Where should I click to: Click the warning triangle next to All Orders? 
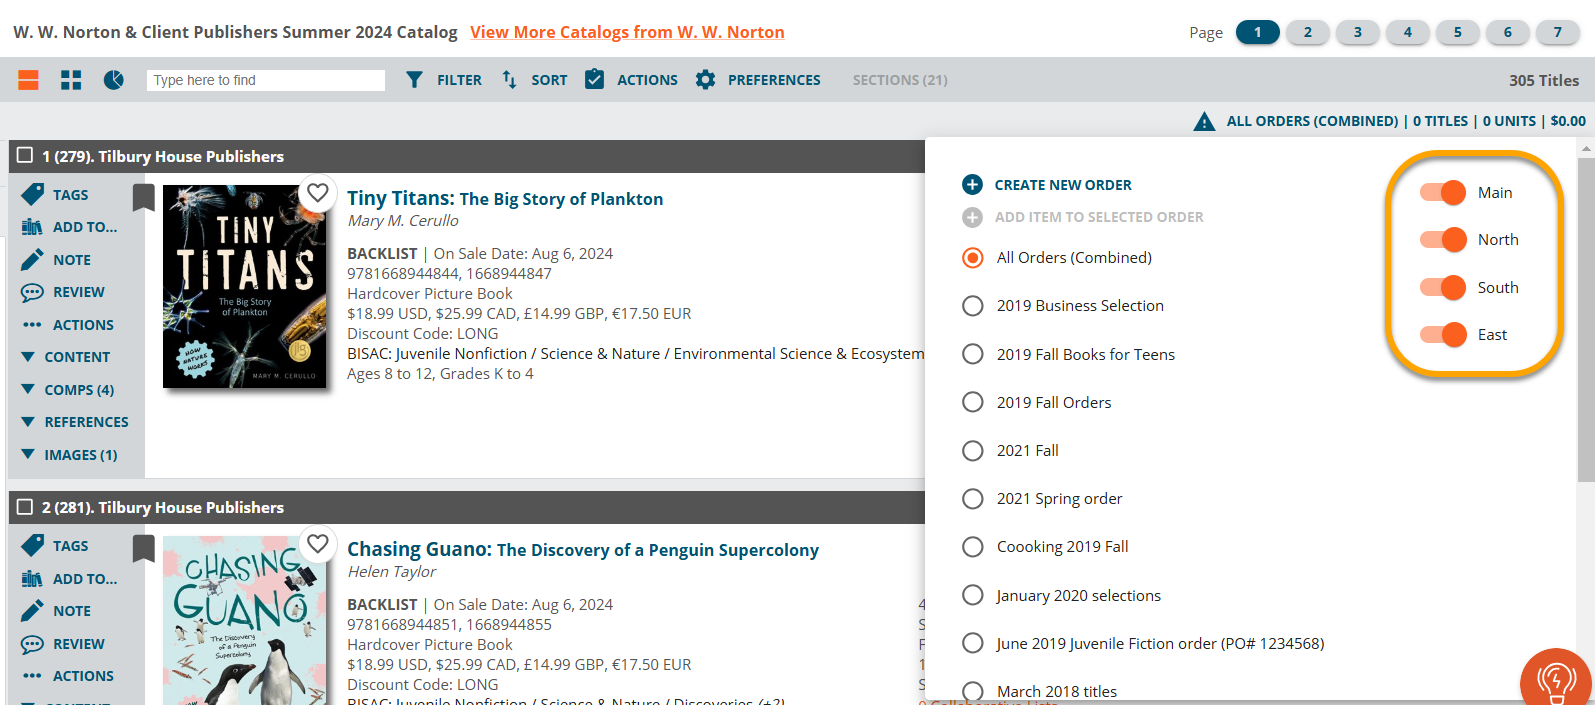(1204, 122)
